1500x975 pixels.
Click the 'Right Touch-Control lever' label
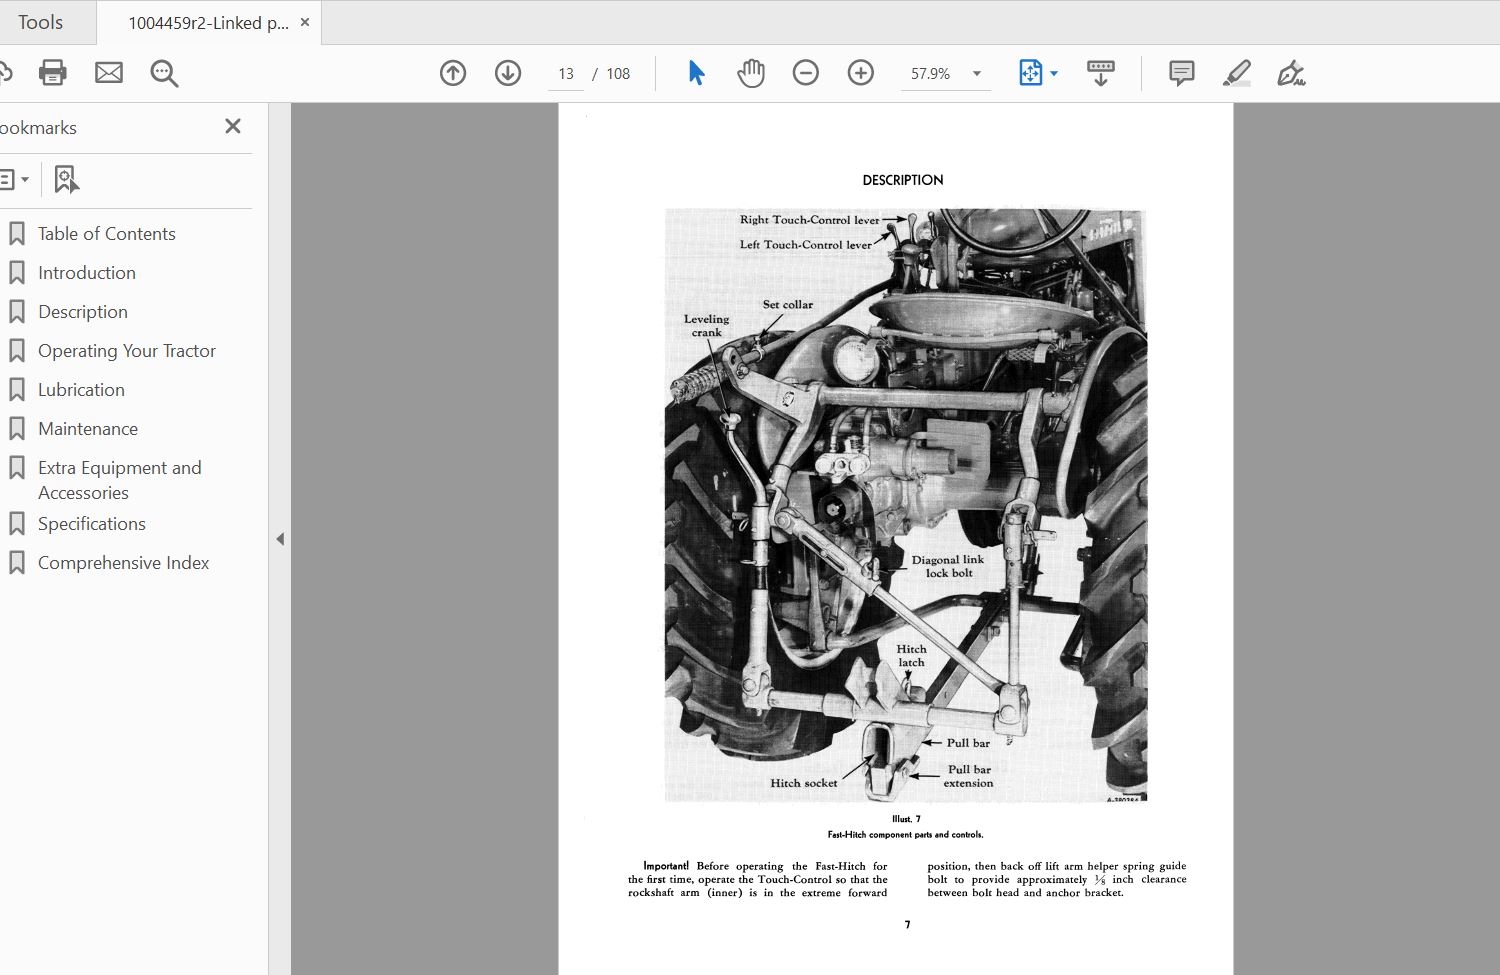pyautogui.click(x=810, y=220)
